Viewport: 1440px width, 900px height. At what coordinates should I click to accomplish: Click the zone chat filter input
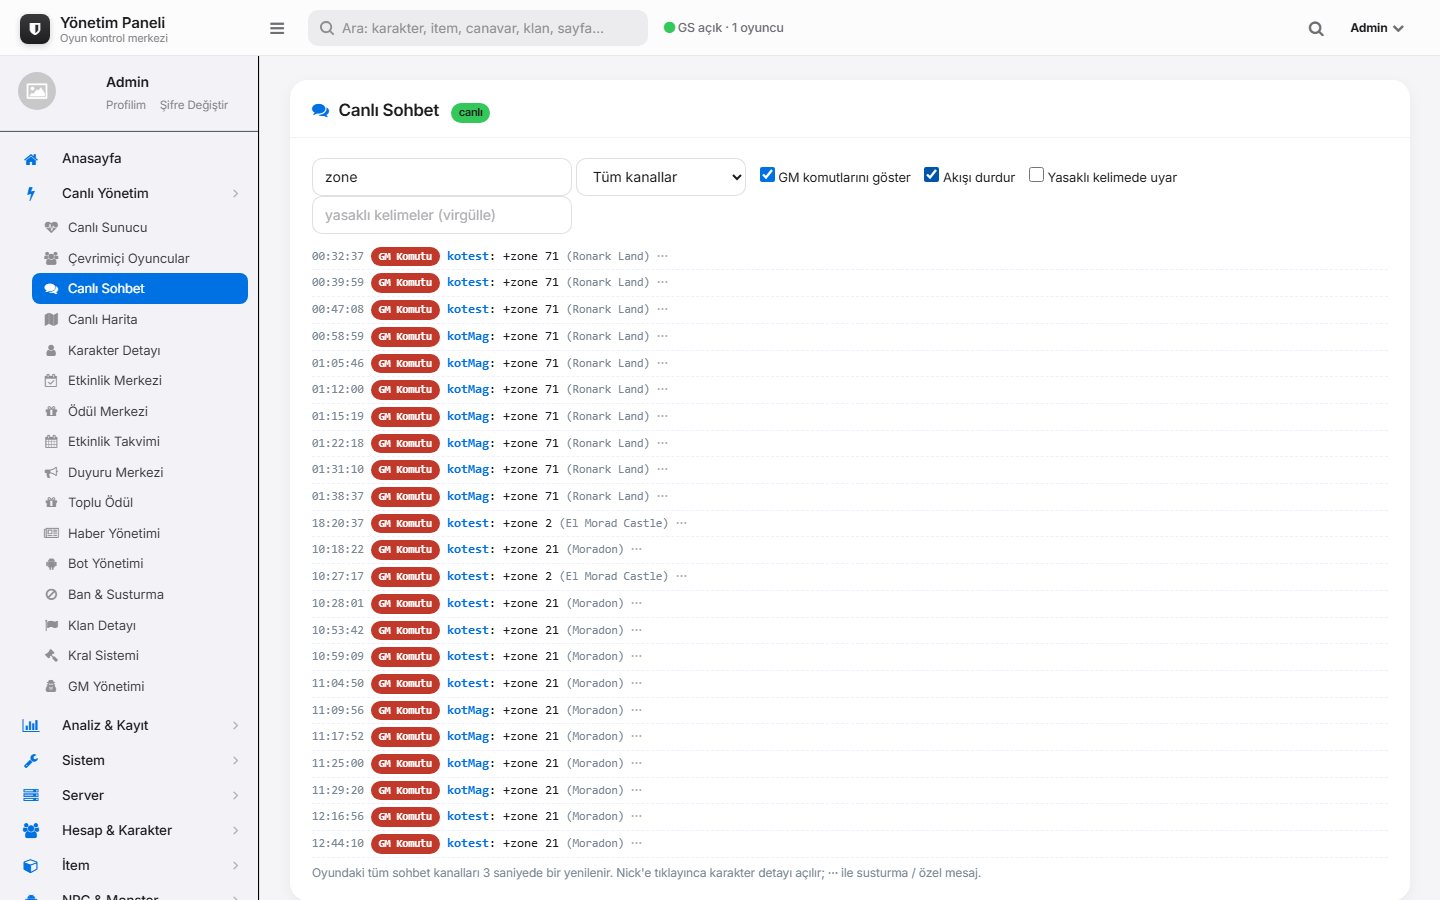pos(442,177)
